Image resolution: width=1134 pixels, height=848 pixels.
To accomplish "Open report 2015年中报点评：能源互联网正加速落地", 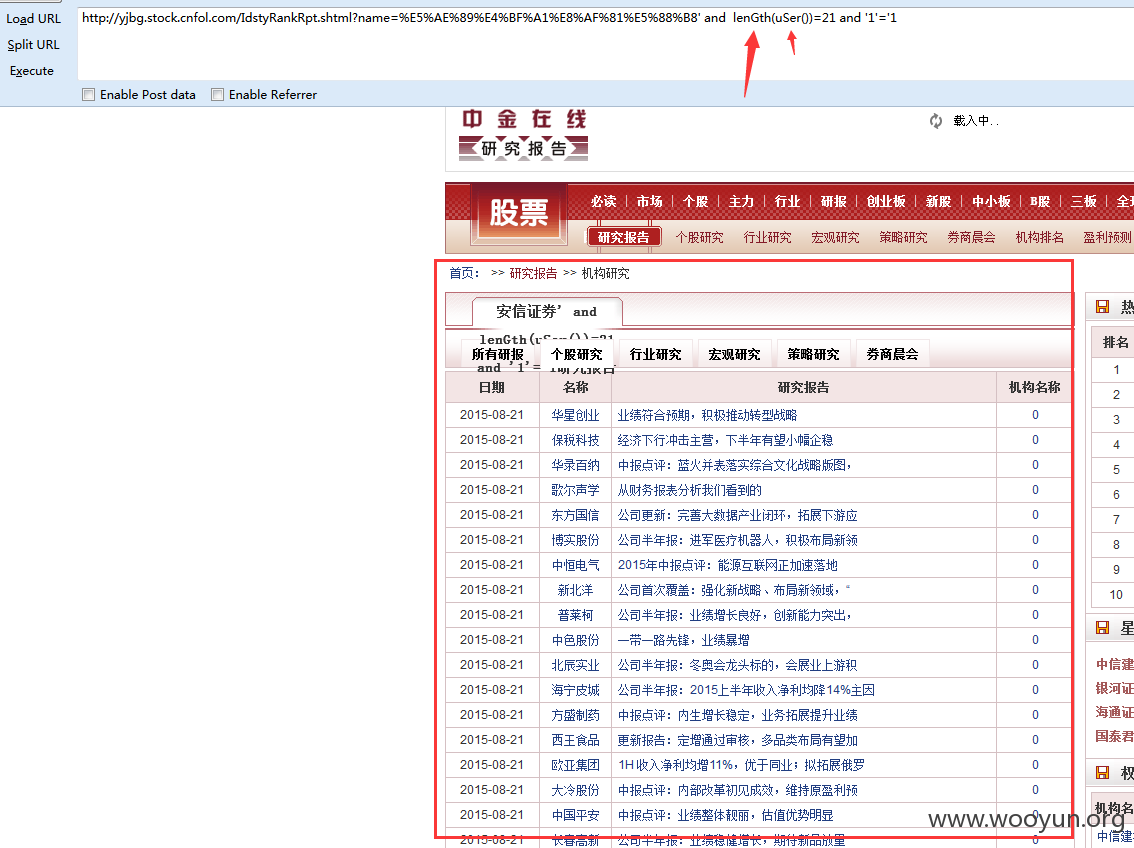I will click(728, 565).
